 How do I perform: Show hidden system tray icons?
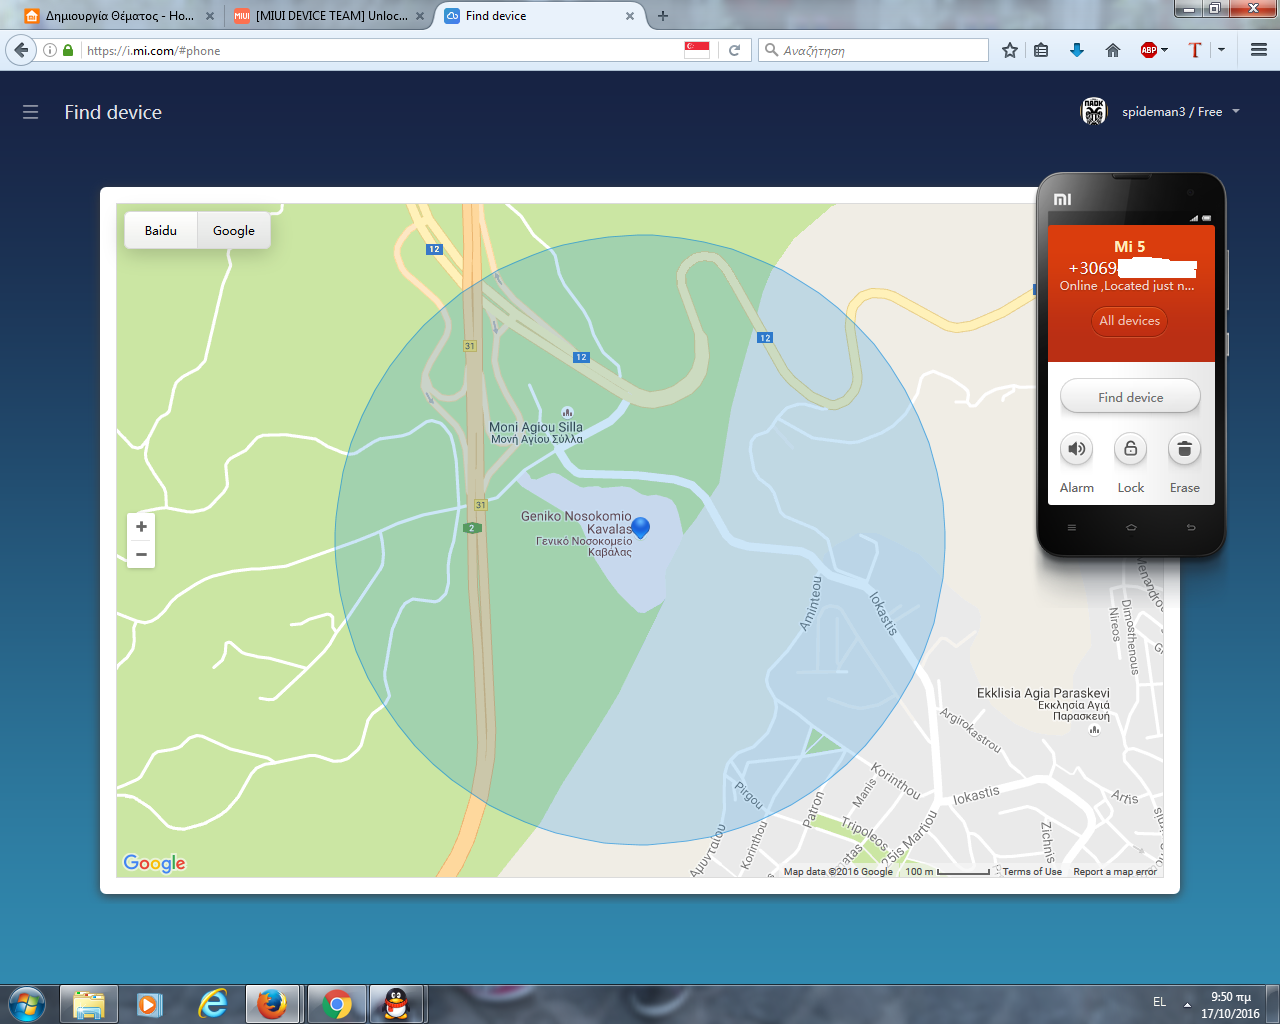[x=1188, y=1004]
